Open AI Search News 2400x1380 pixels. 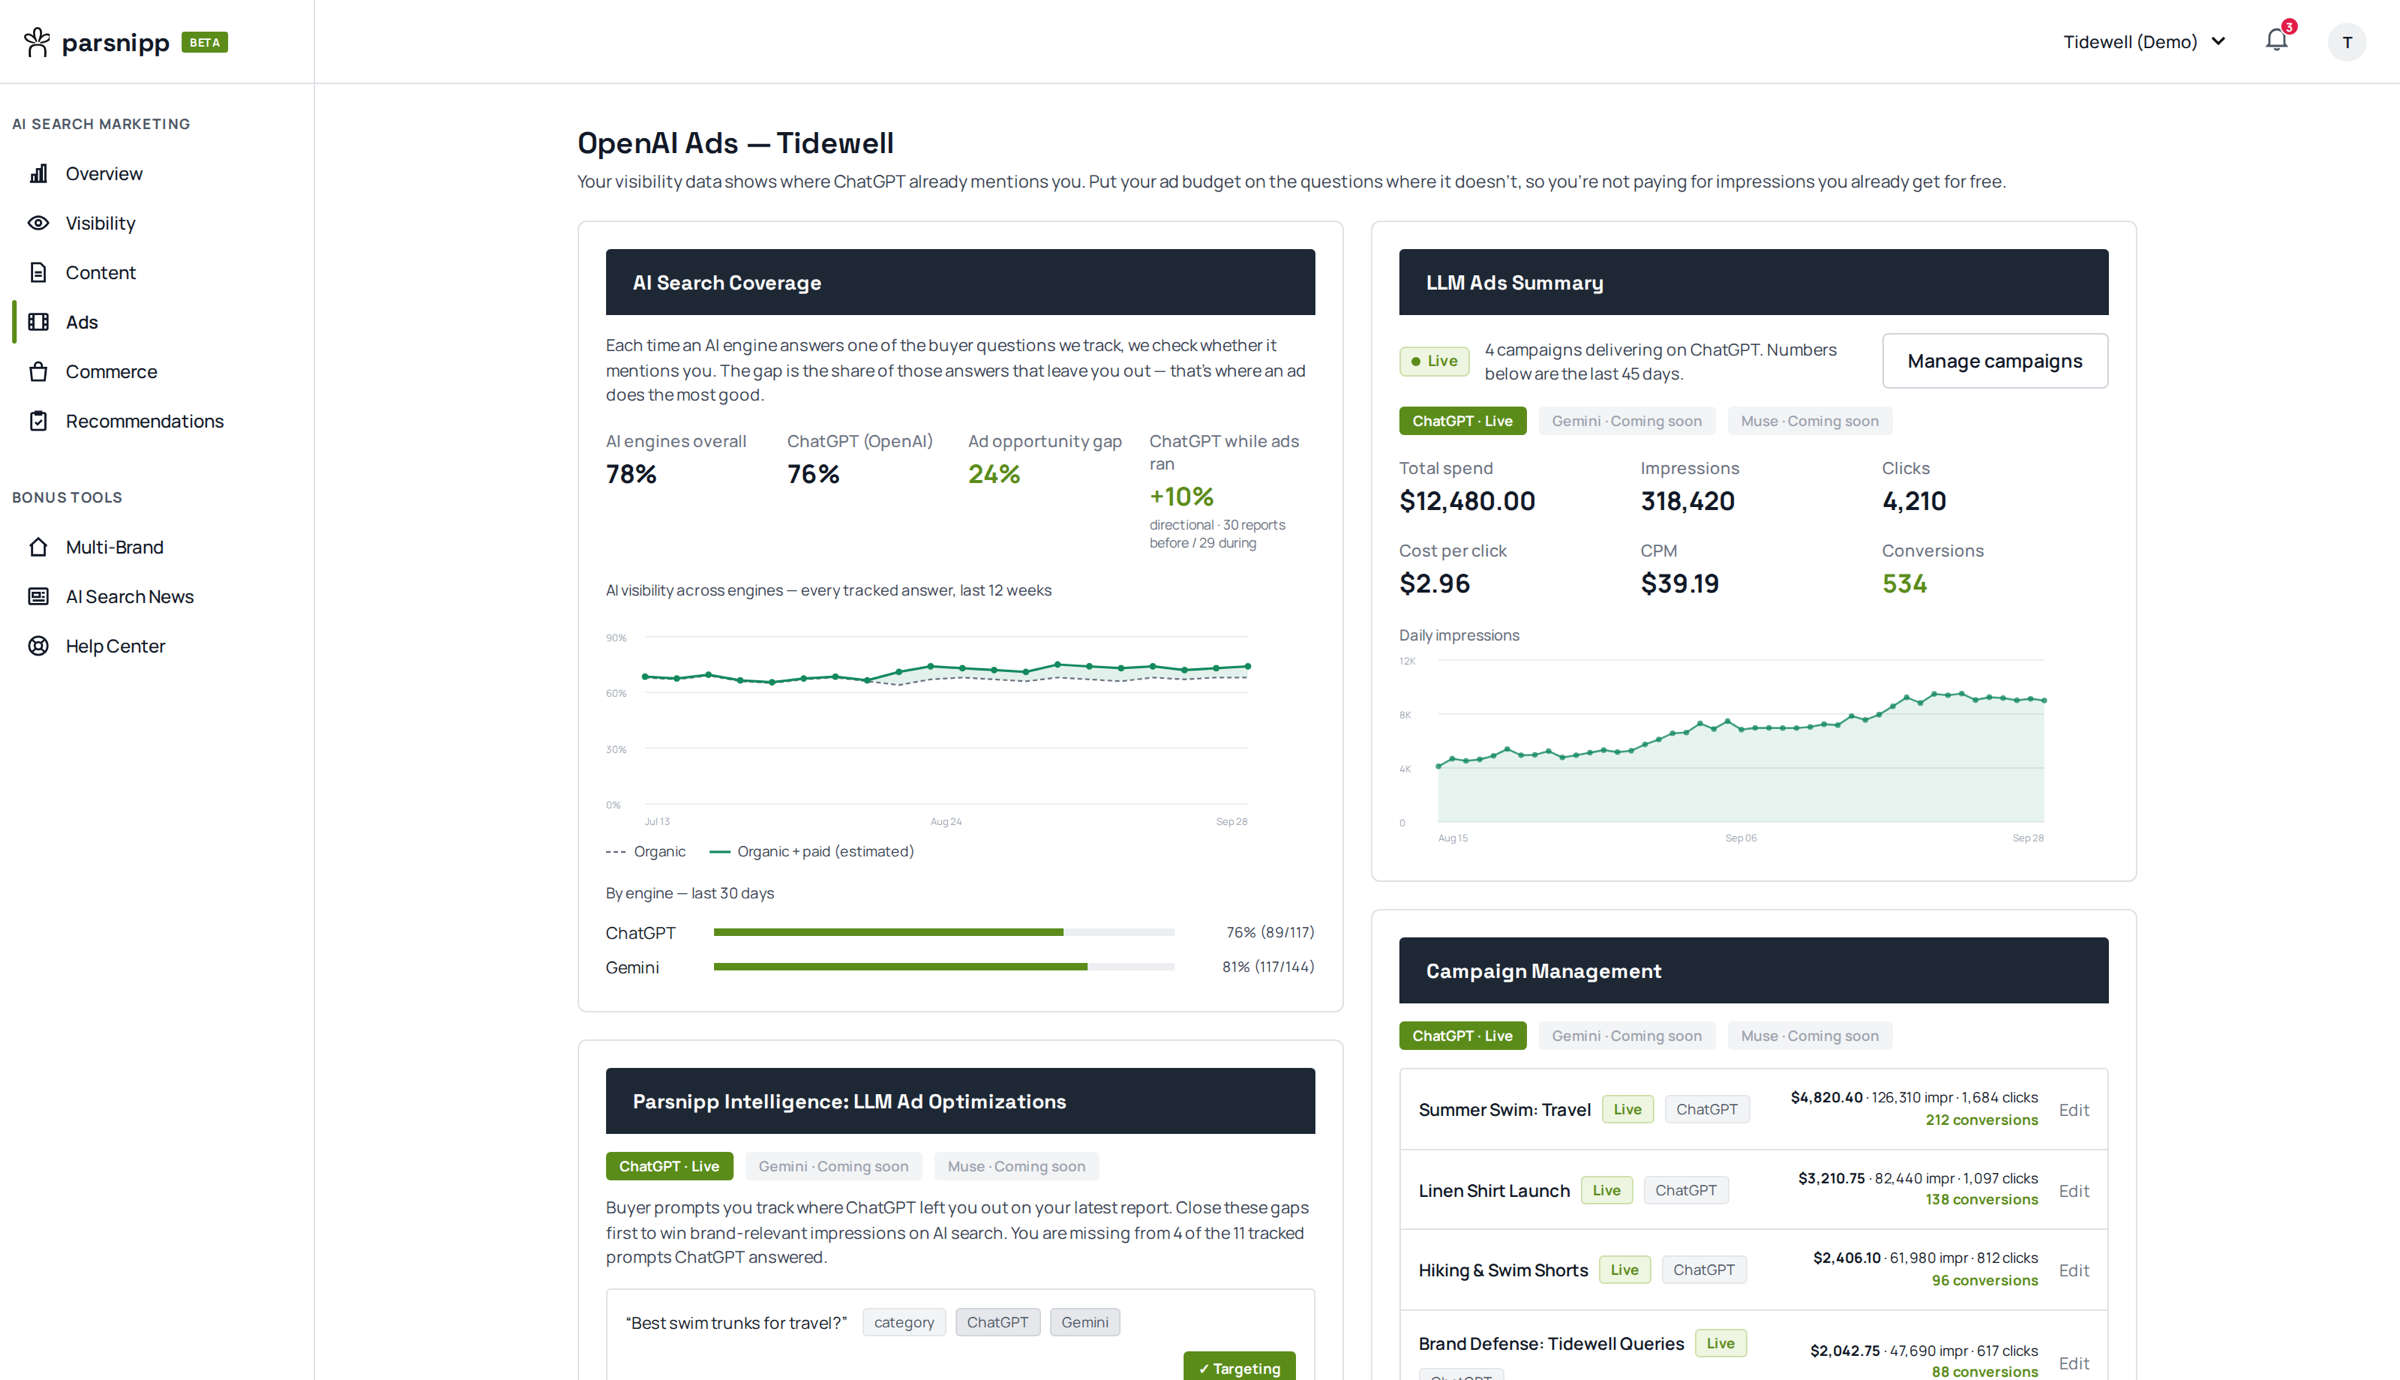click(129, 597)
